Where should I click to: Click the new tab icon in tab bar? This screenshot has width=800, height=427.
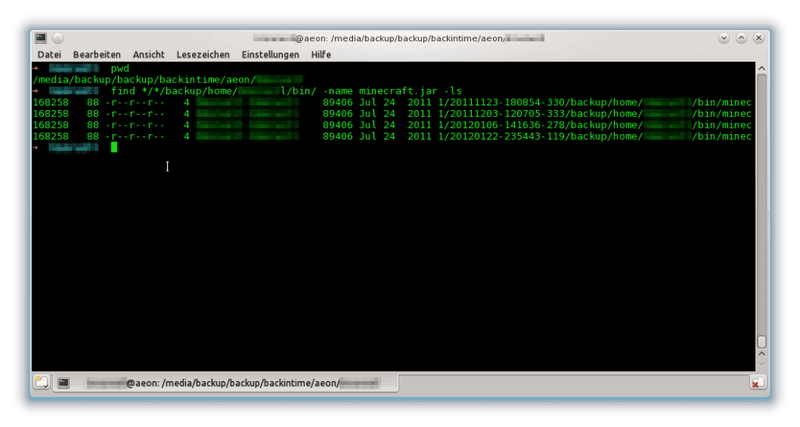(41, 381)
